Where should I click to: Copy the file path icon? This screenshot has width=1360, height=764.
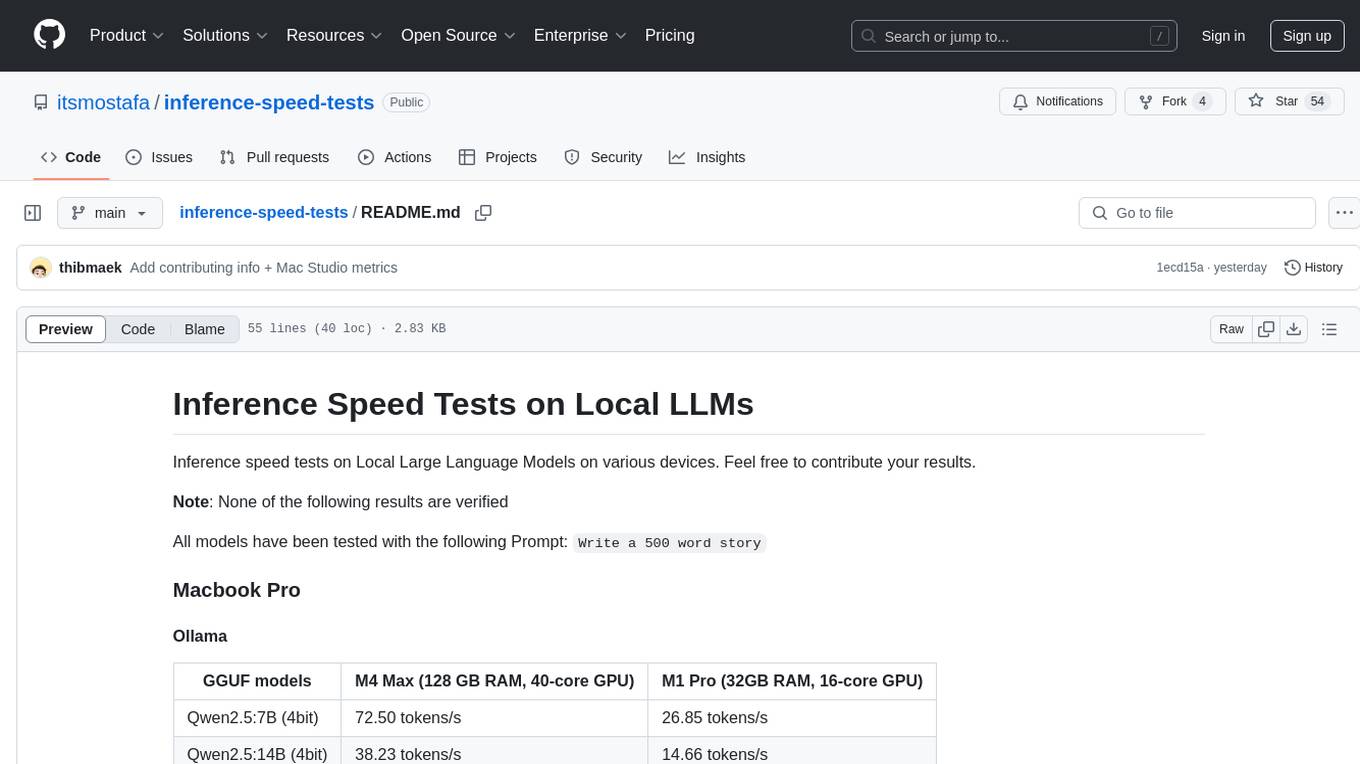click(484, 213)
